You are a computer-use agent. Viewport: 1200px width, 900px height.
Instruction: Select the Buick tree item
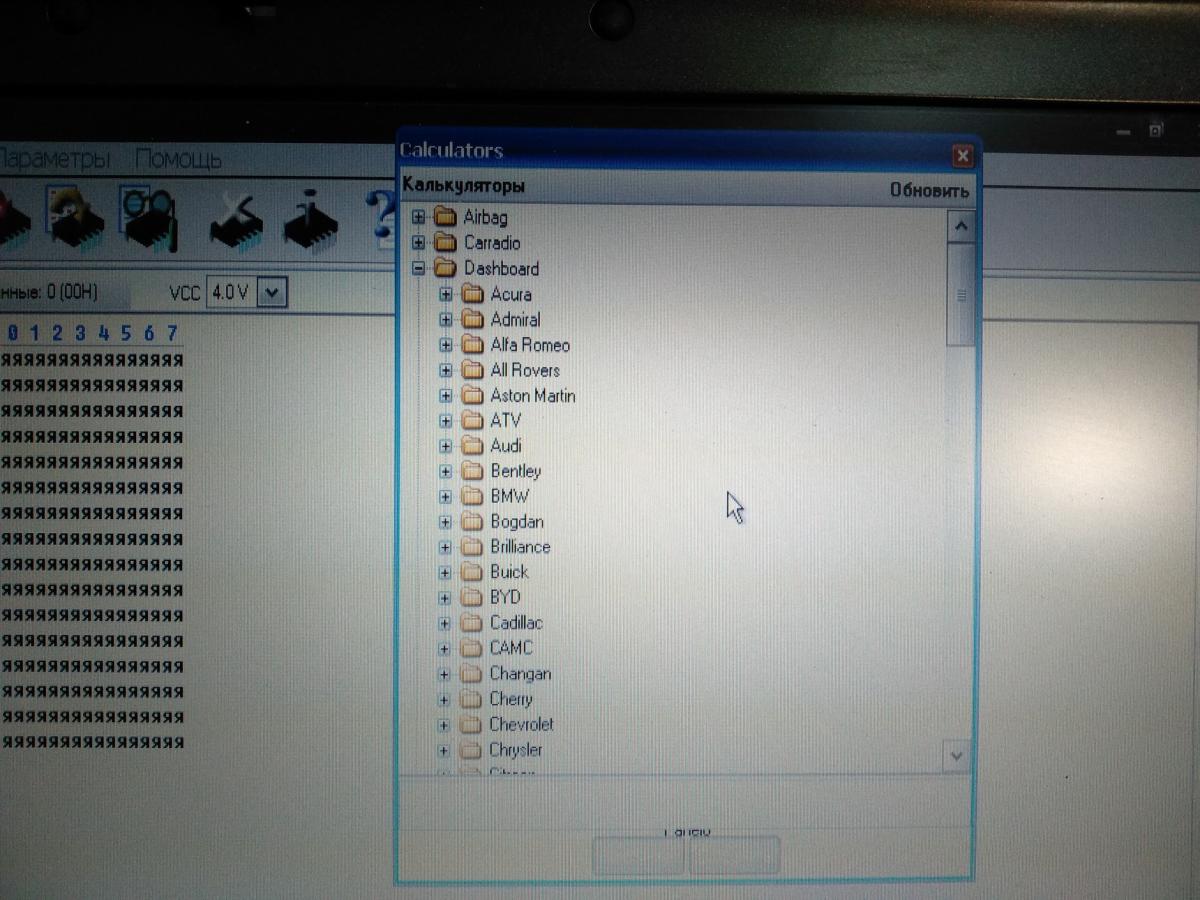point(509,572)
